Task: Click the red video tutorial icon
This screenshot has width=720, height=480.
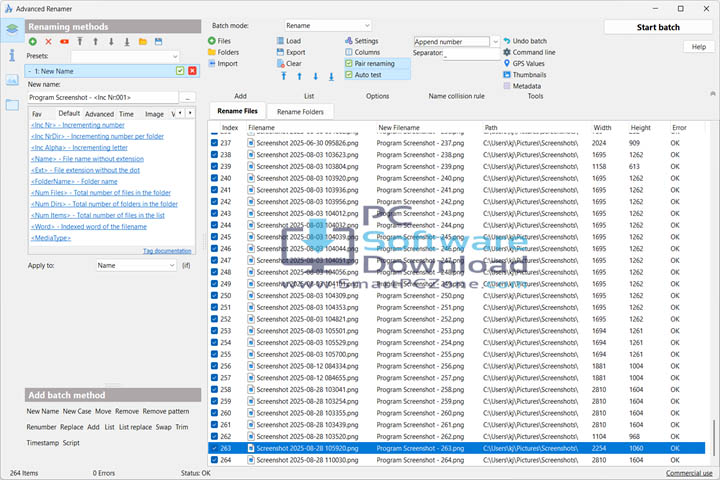Action: [64, 42]
